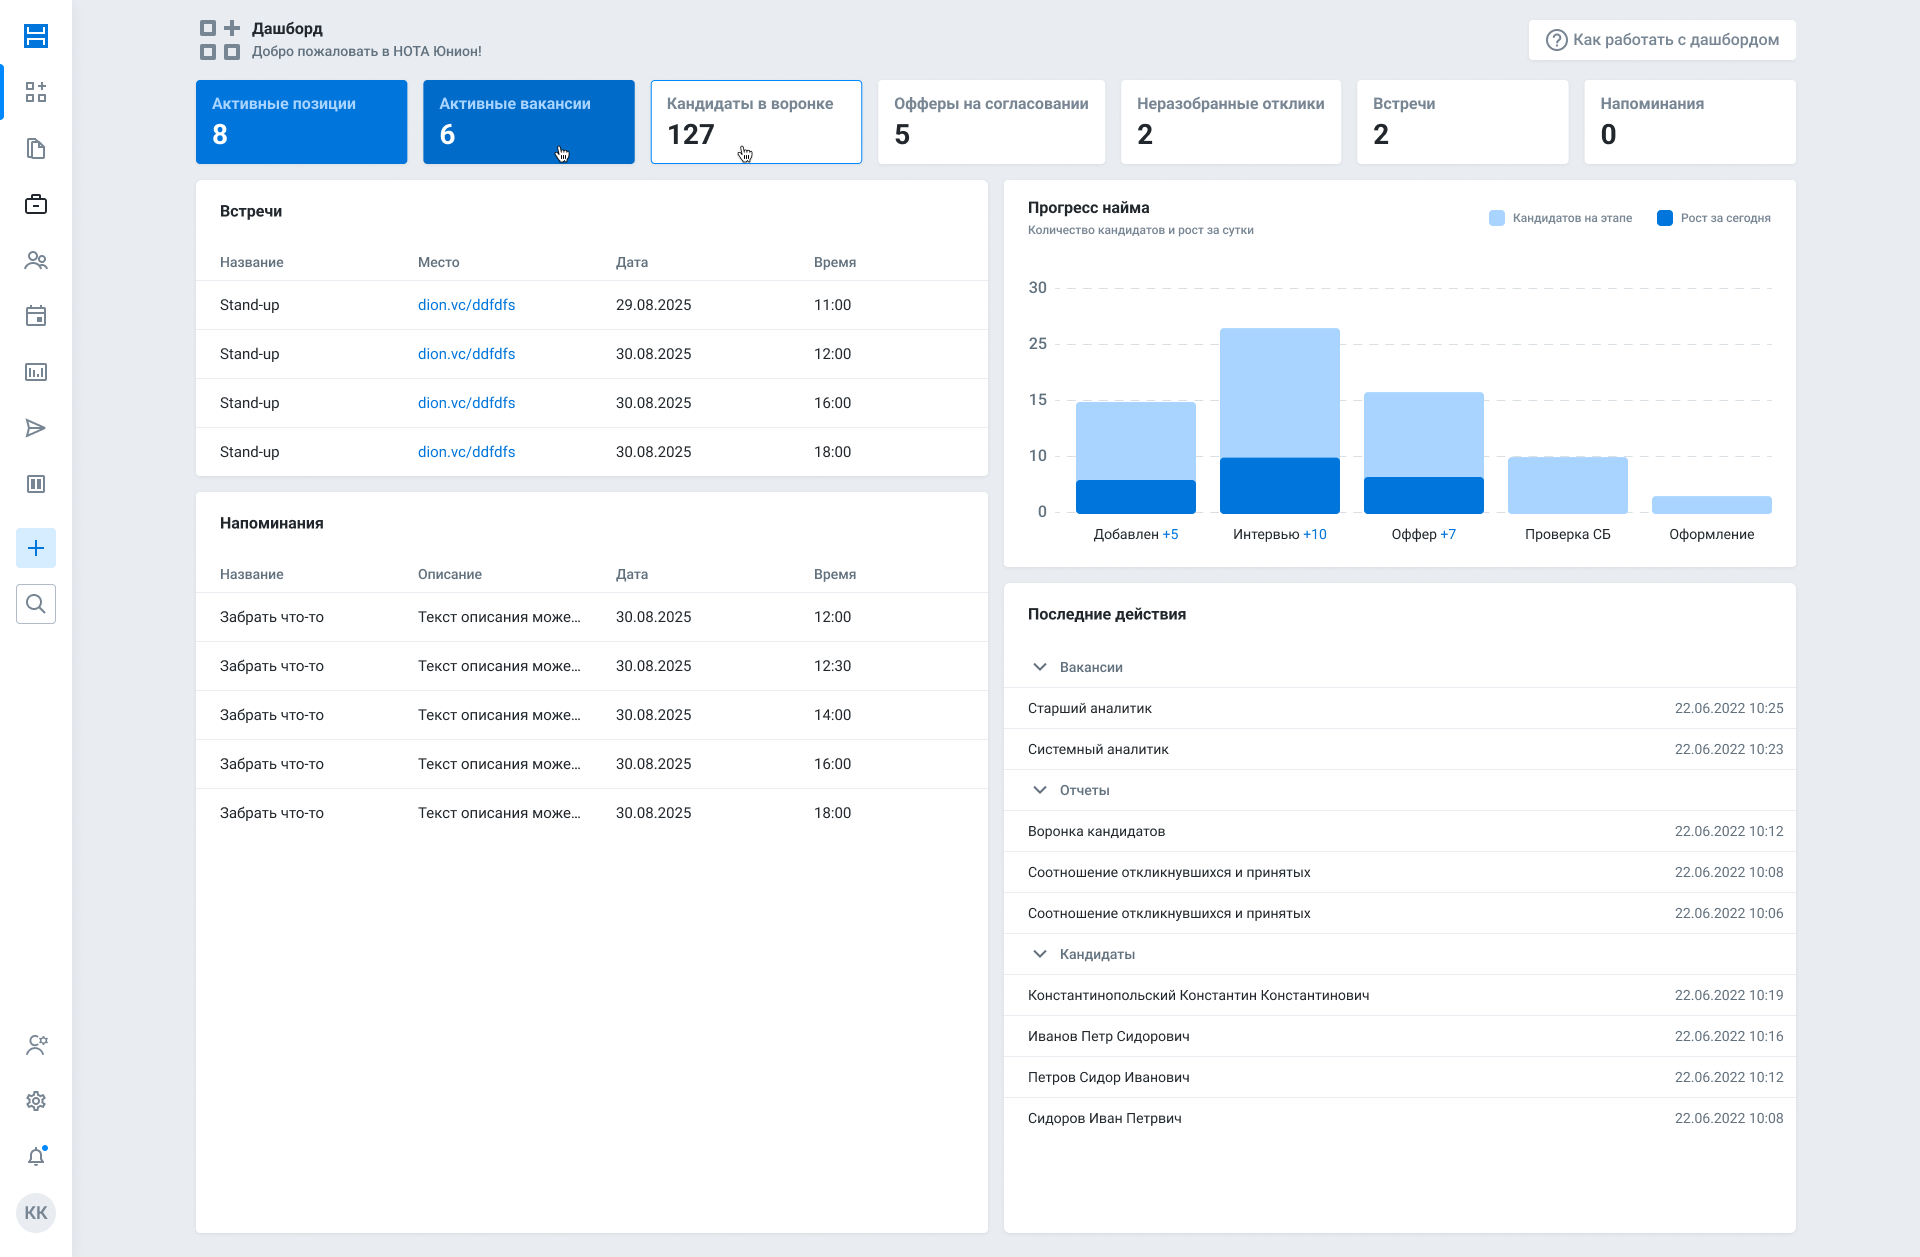Click the Интервью bar in hiring chart

[x=1279, y=420]
